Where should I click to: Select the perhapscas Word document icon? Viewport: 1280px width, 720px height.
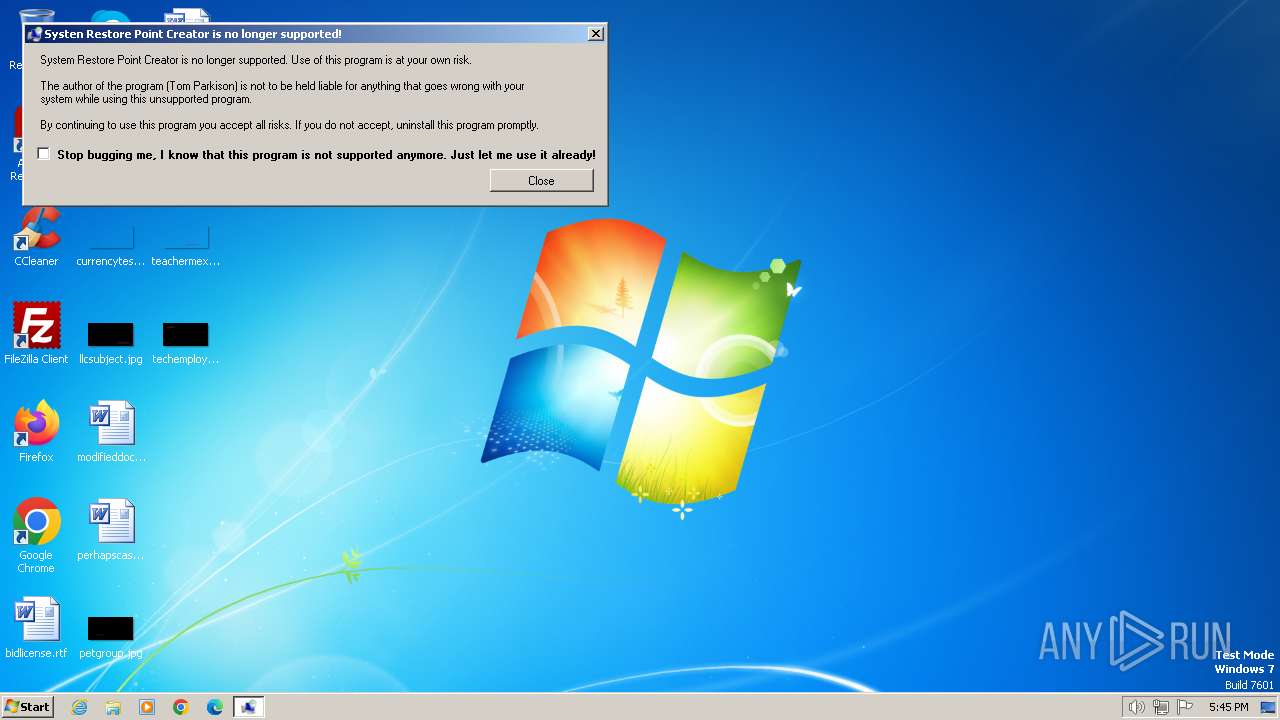click(111, 530)
